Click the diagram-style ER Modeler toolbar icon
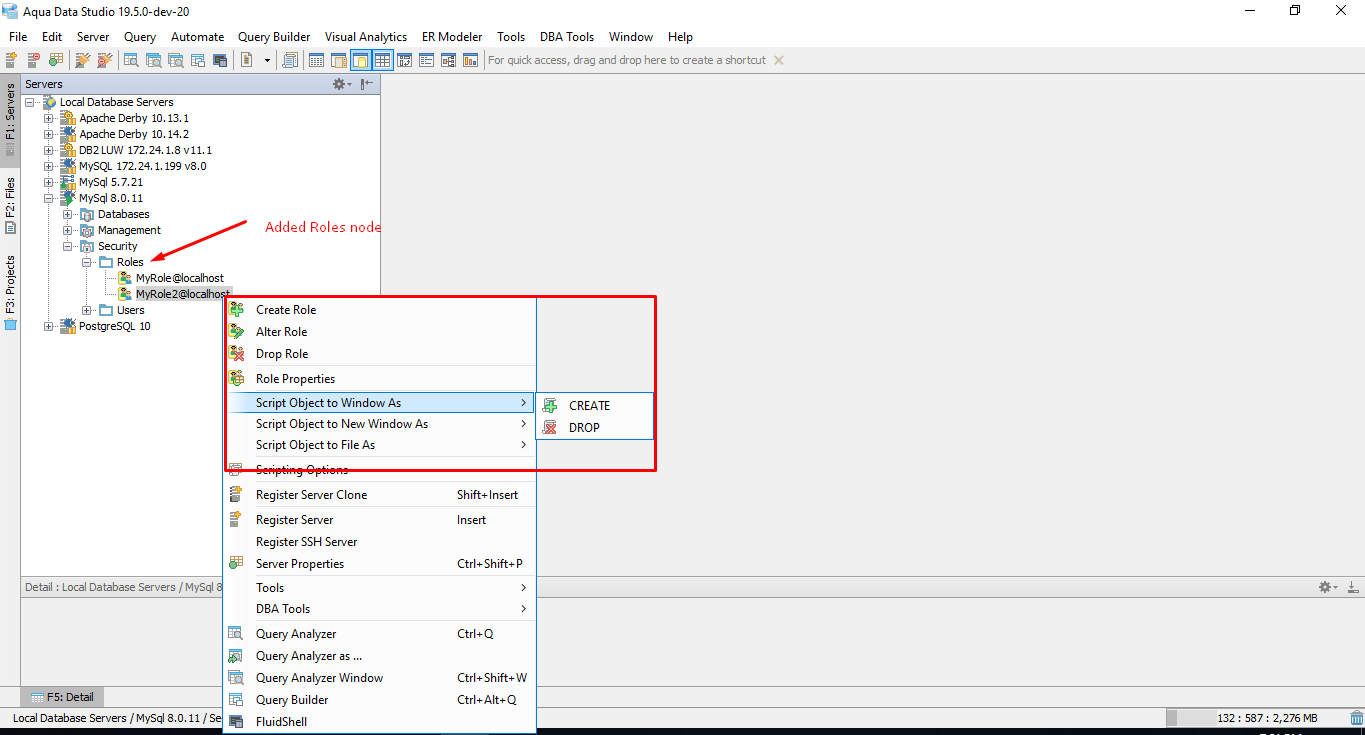This screenshot has height=735, width=1365. [448, 60]
